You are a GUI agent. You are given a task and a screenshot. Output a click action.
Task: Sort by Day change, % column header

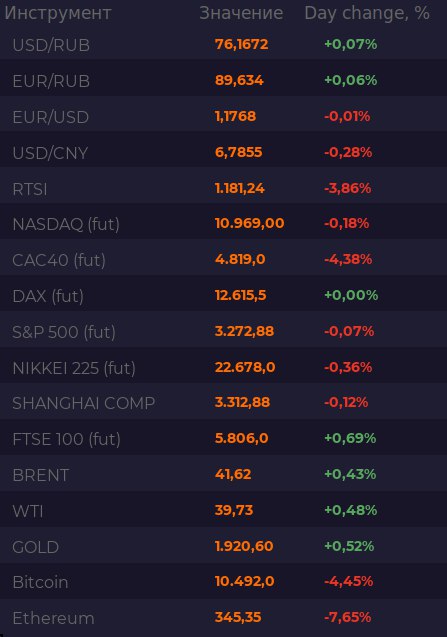367,13
